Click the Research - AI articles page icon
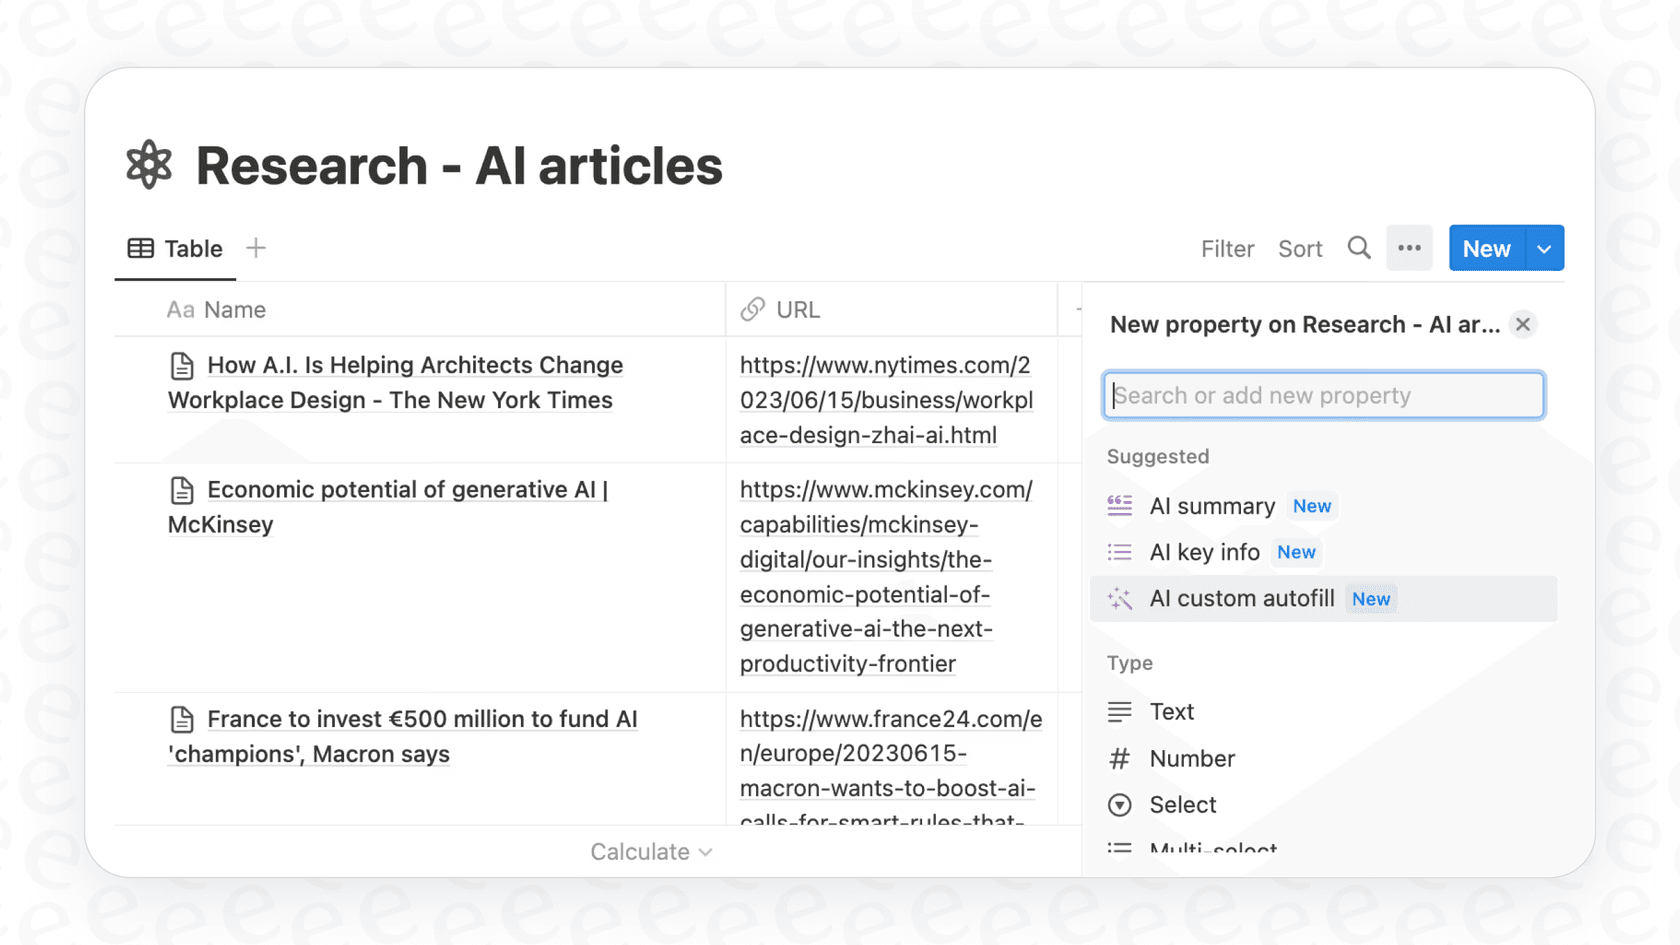 pyautogui.click(x=148, y=164)
